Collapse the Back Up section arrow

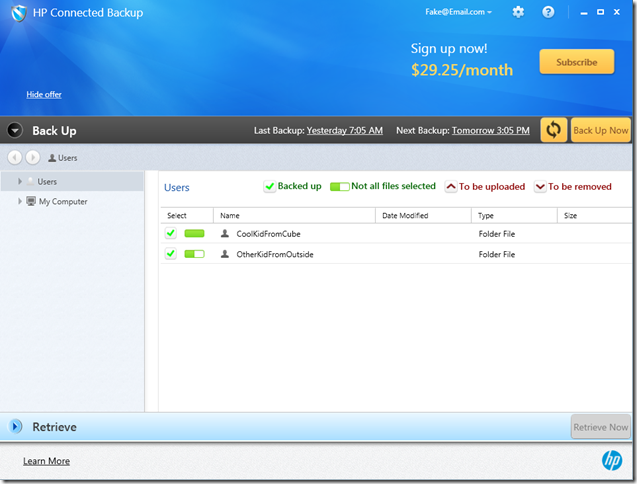[15, 130]
